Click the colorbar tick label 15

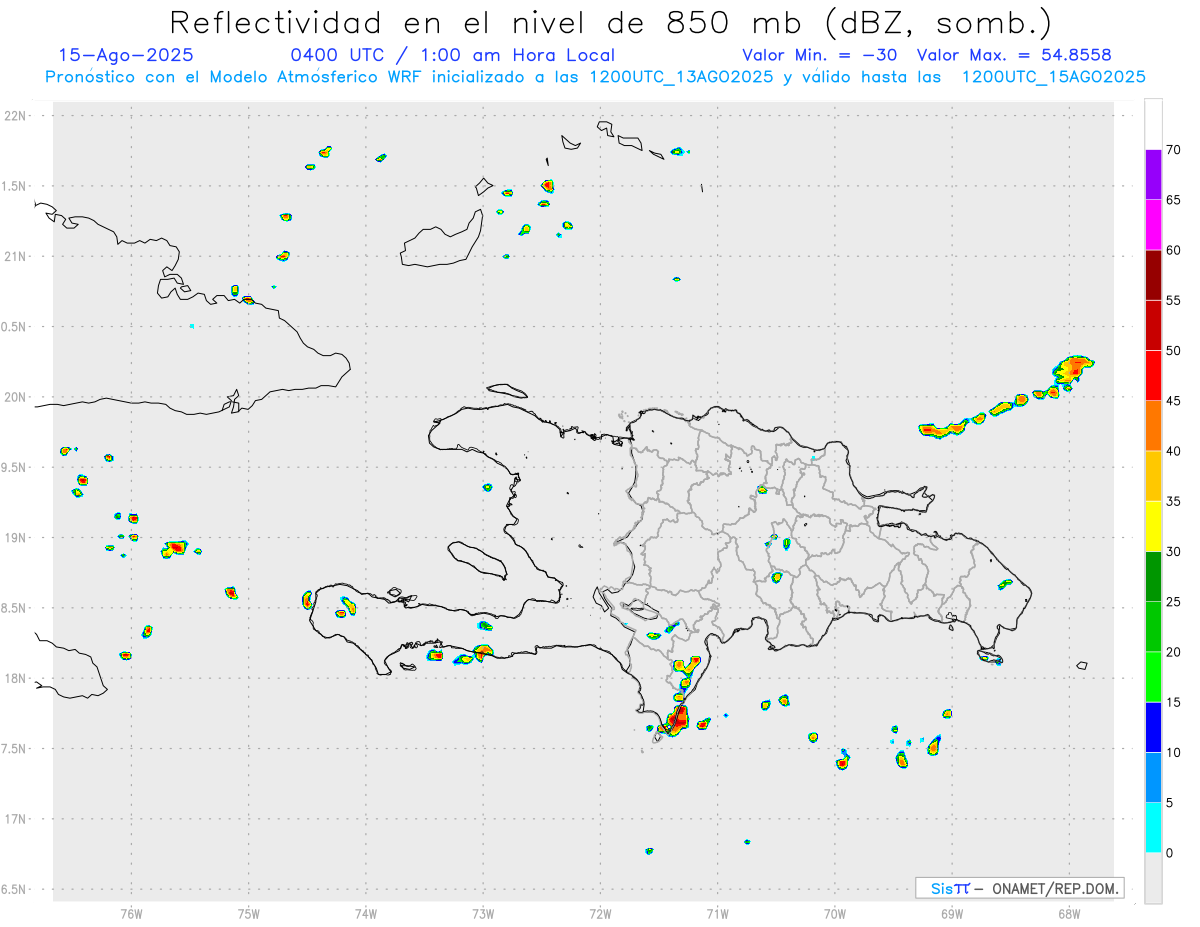tap(1173, 702)
